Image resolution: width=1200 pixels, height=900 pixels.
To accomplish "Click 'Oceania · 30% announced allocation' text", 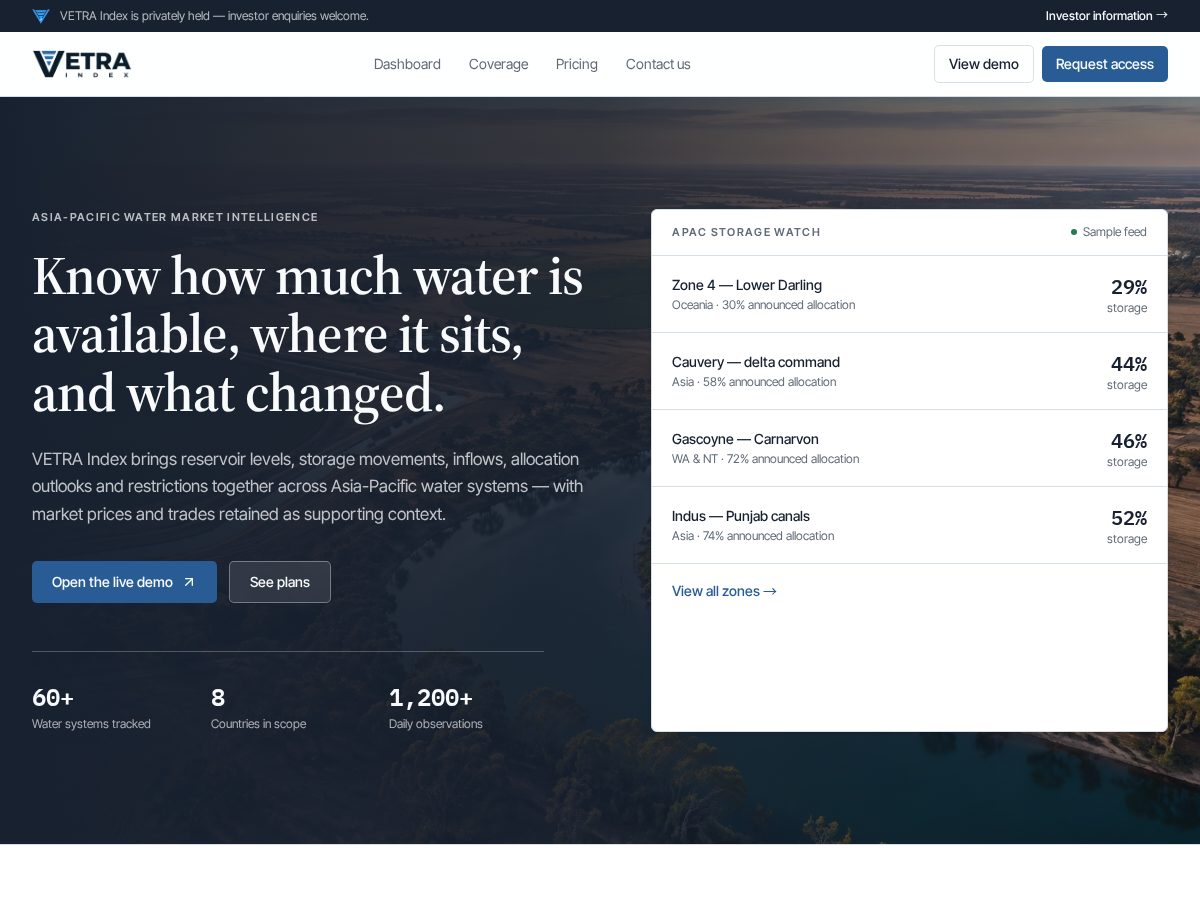I will pos(764,305).
